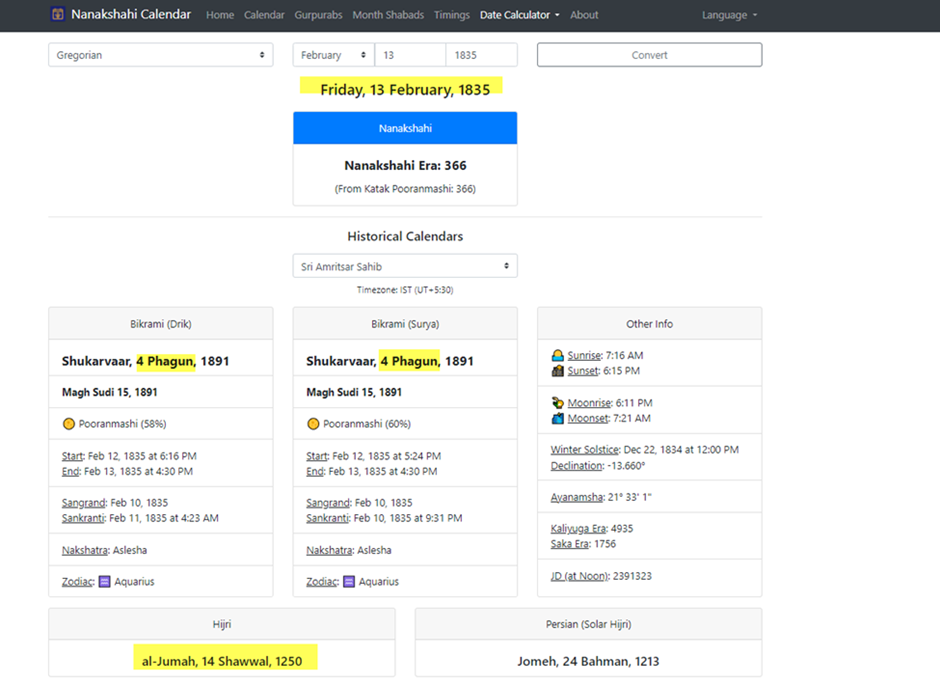Click the moonrise icon in Other Info
Image resolution: width=940 pixels, height=685 pixels.
558,403
